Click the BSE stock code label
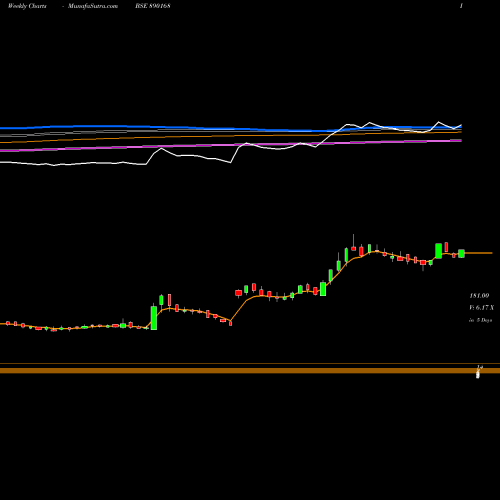The image size is (500, 500). [153, 6]
